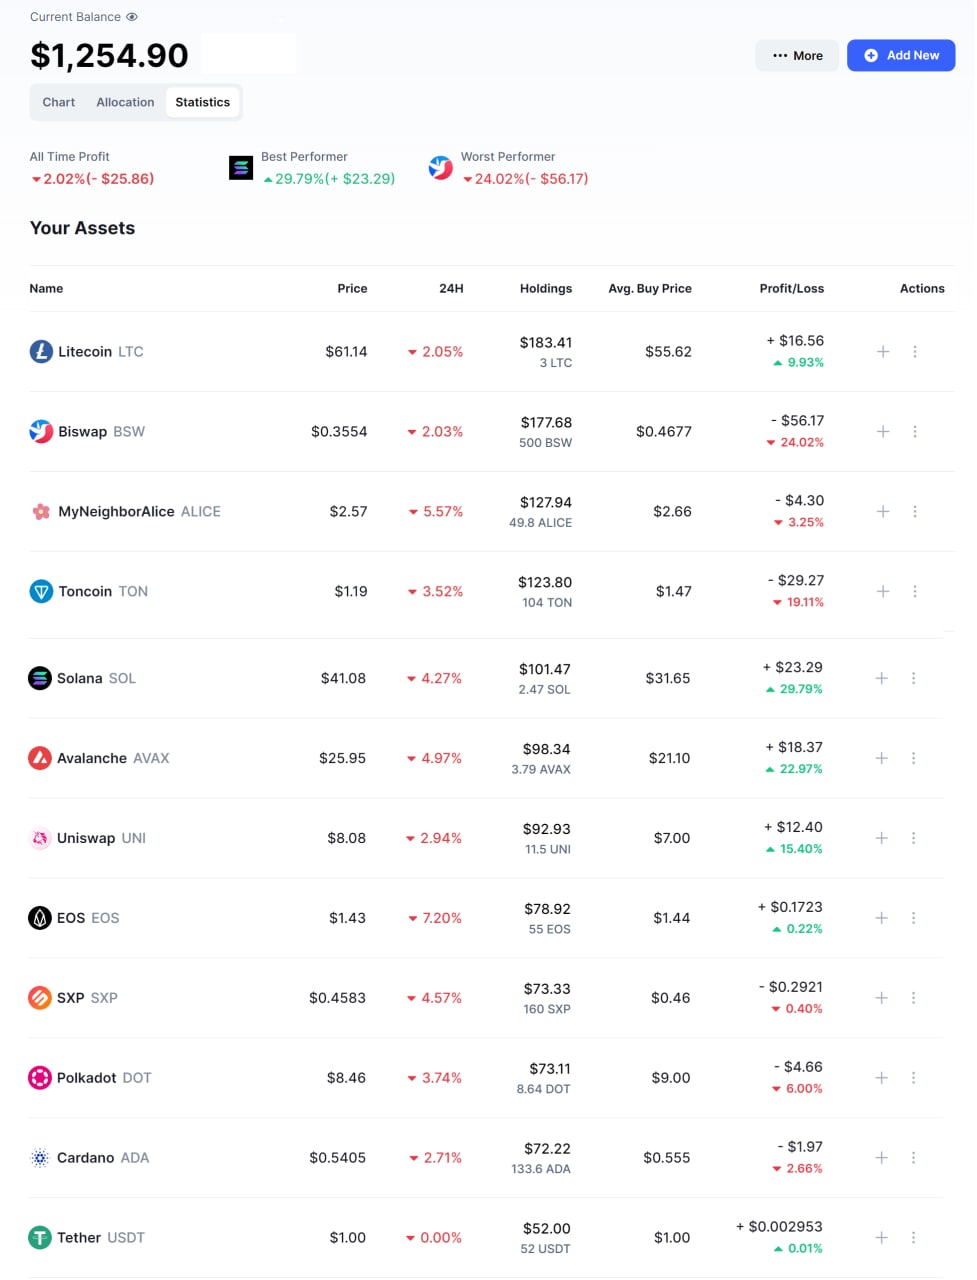Switch to the Allocation tab
The width and height of the screenshot is (977, 1280).
(125, 102)
